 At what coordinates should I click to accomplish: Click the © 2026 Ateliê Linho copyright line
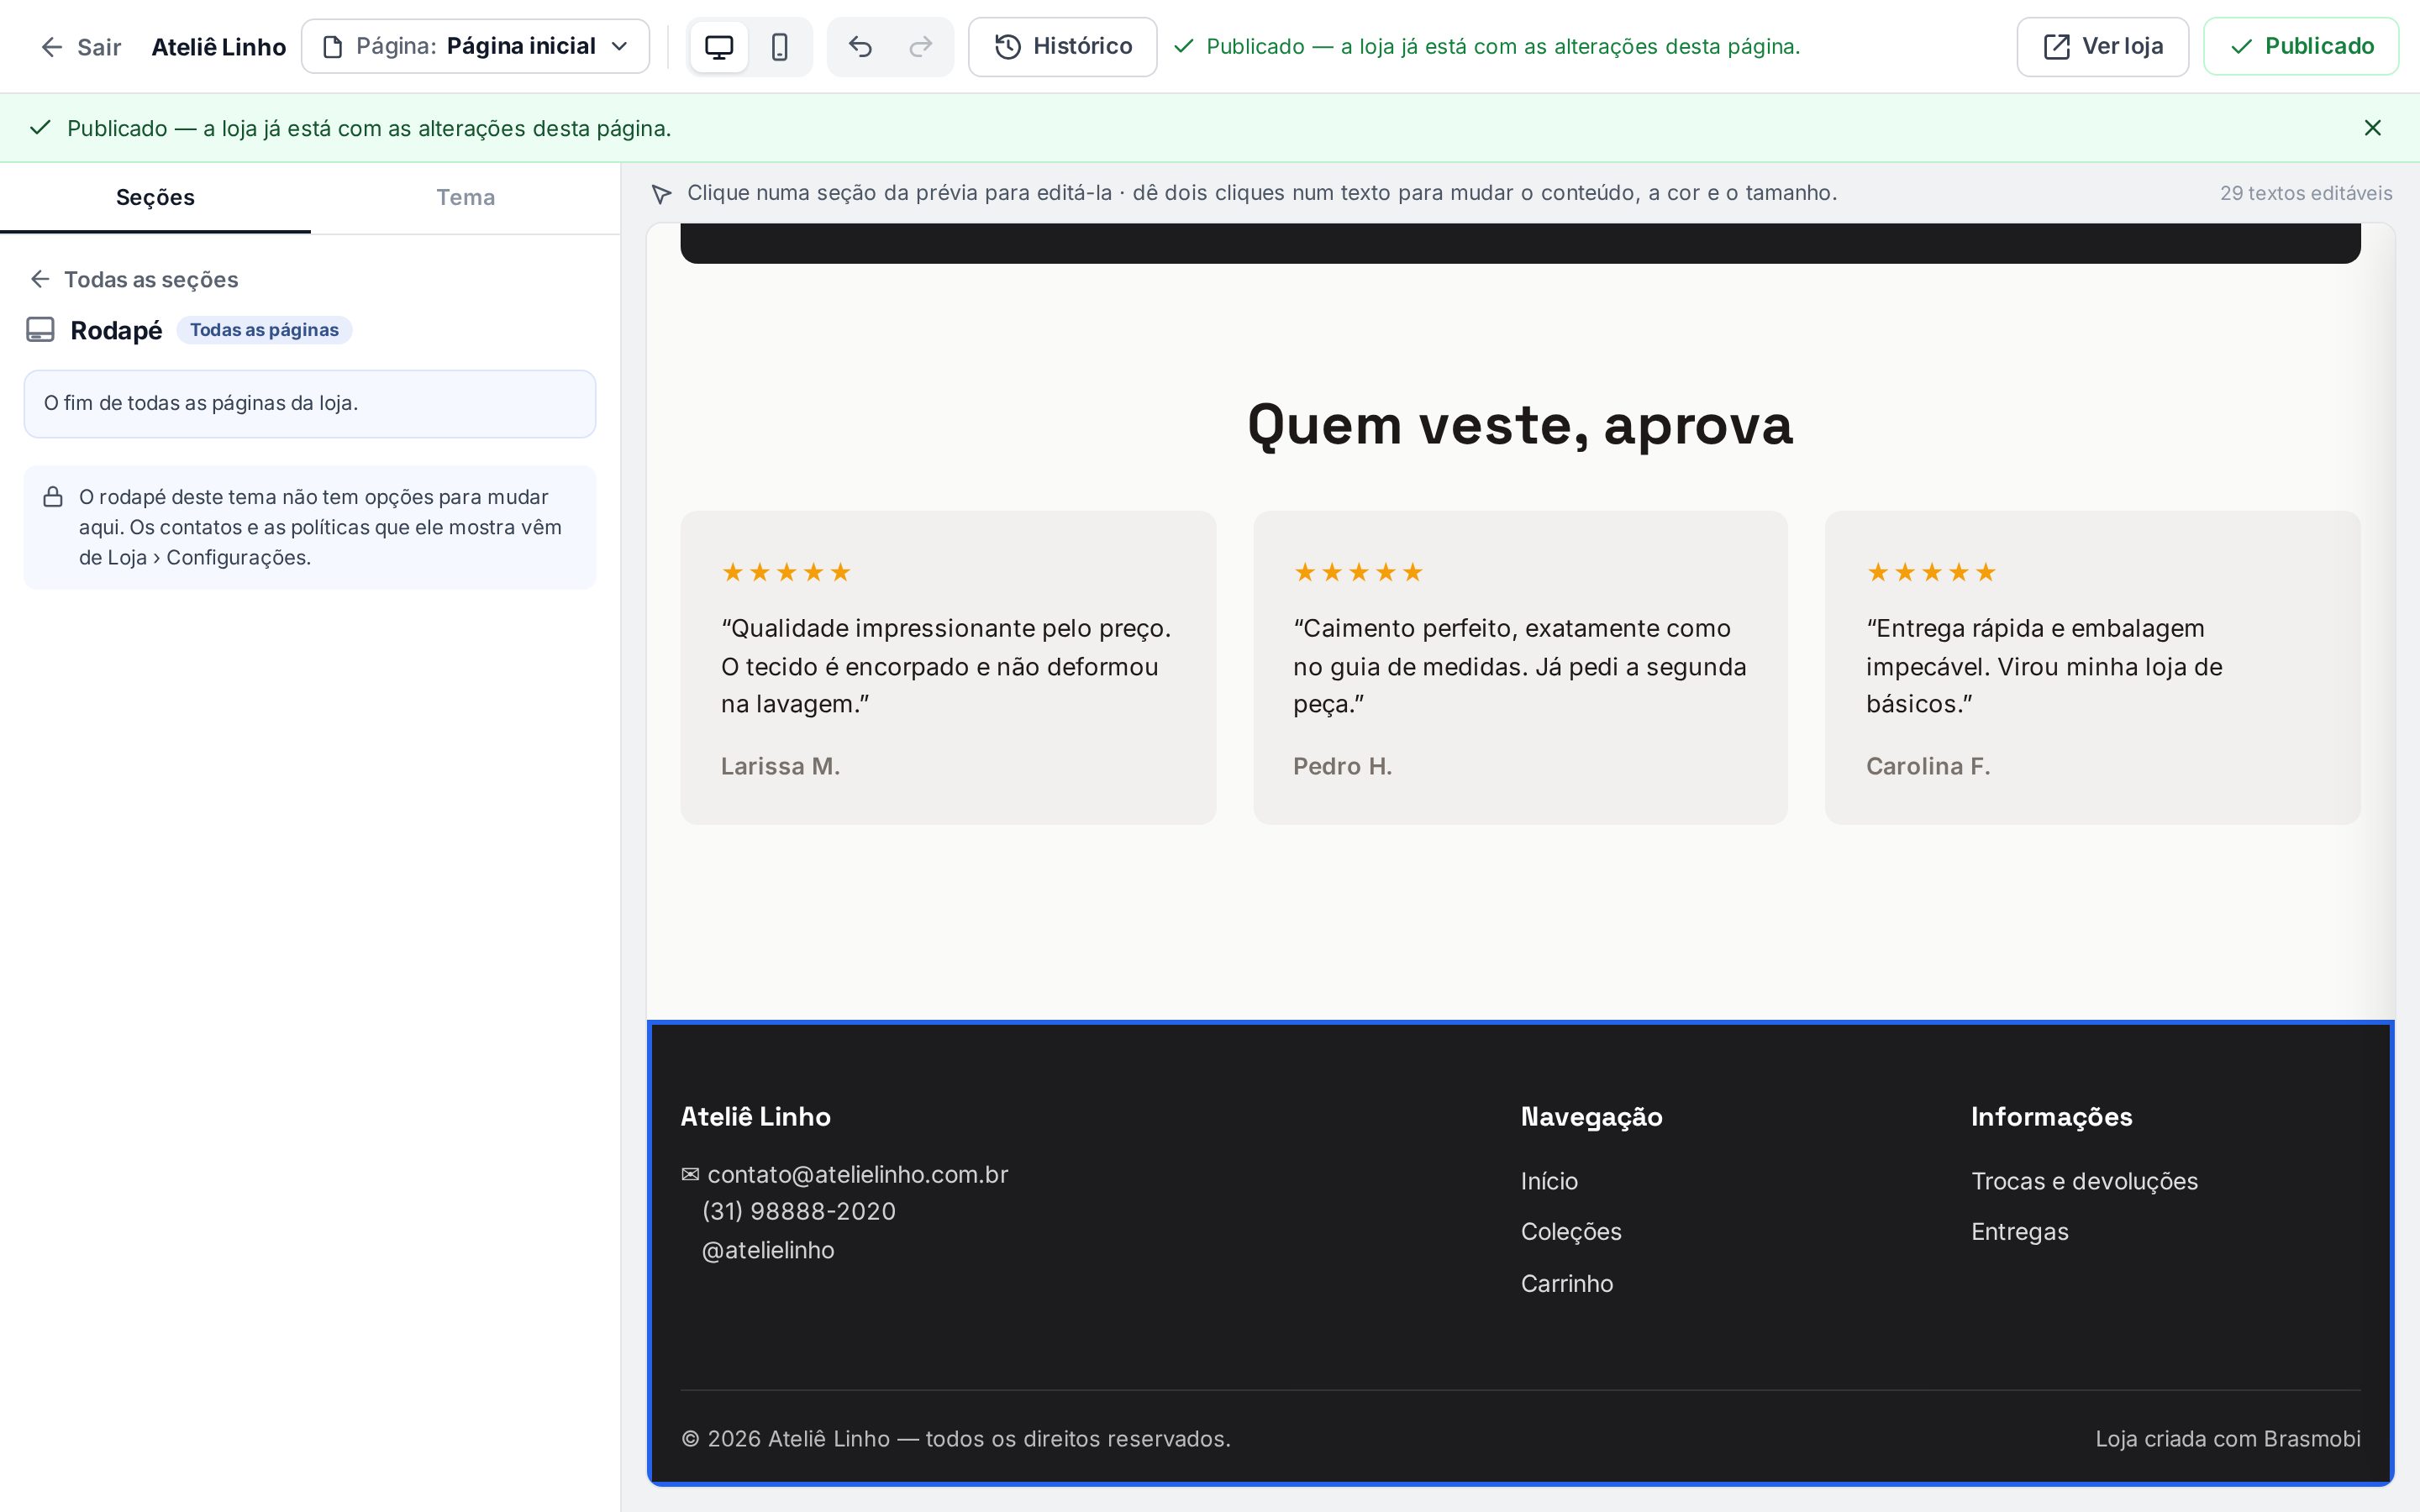coord(955,1439)
